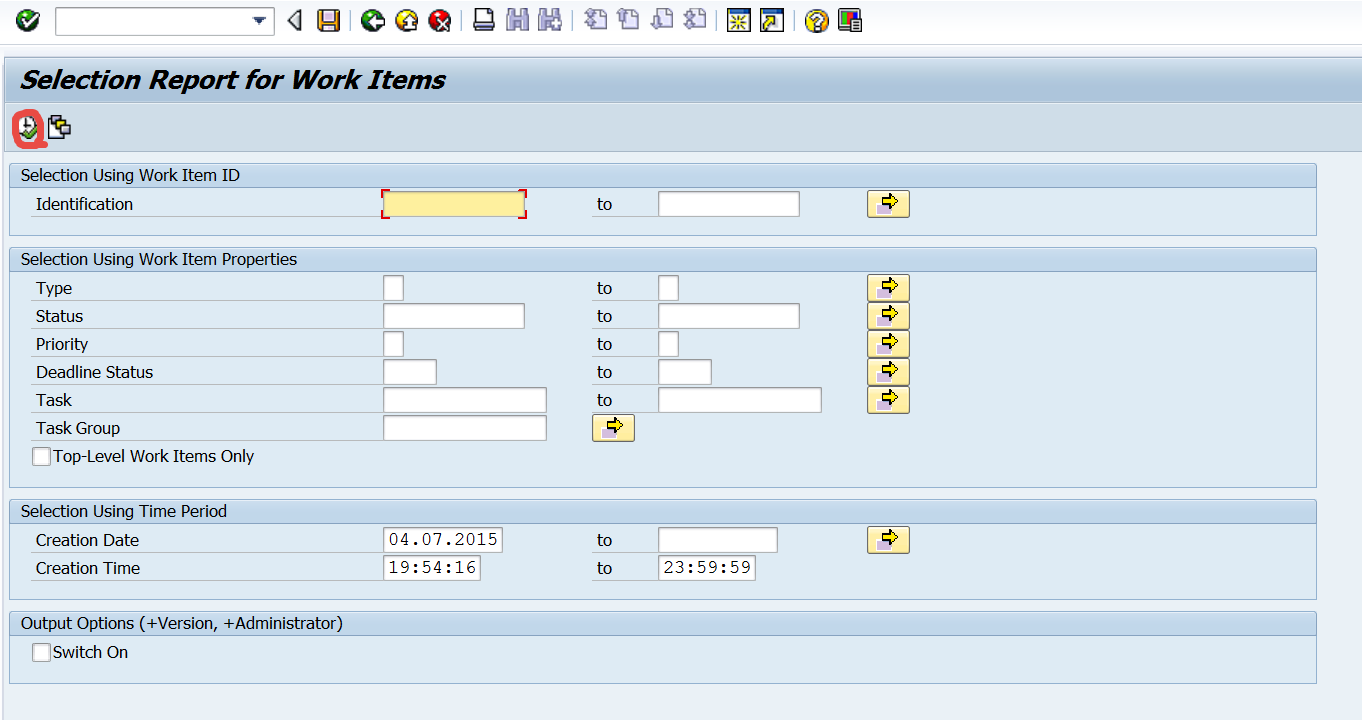This screenshot has height=720, width=1362.
Task: Open the Print icon
Action: point(484,20)
